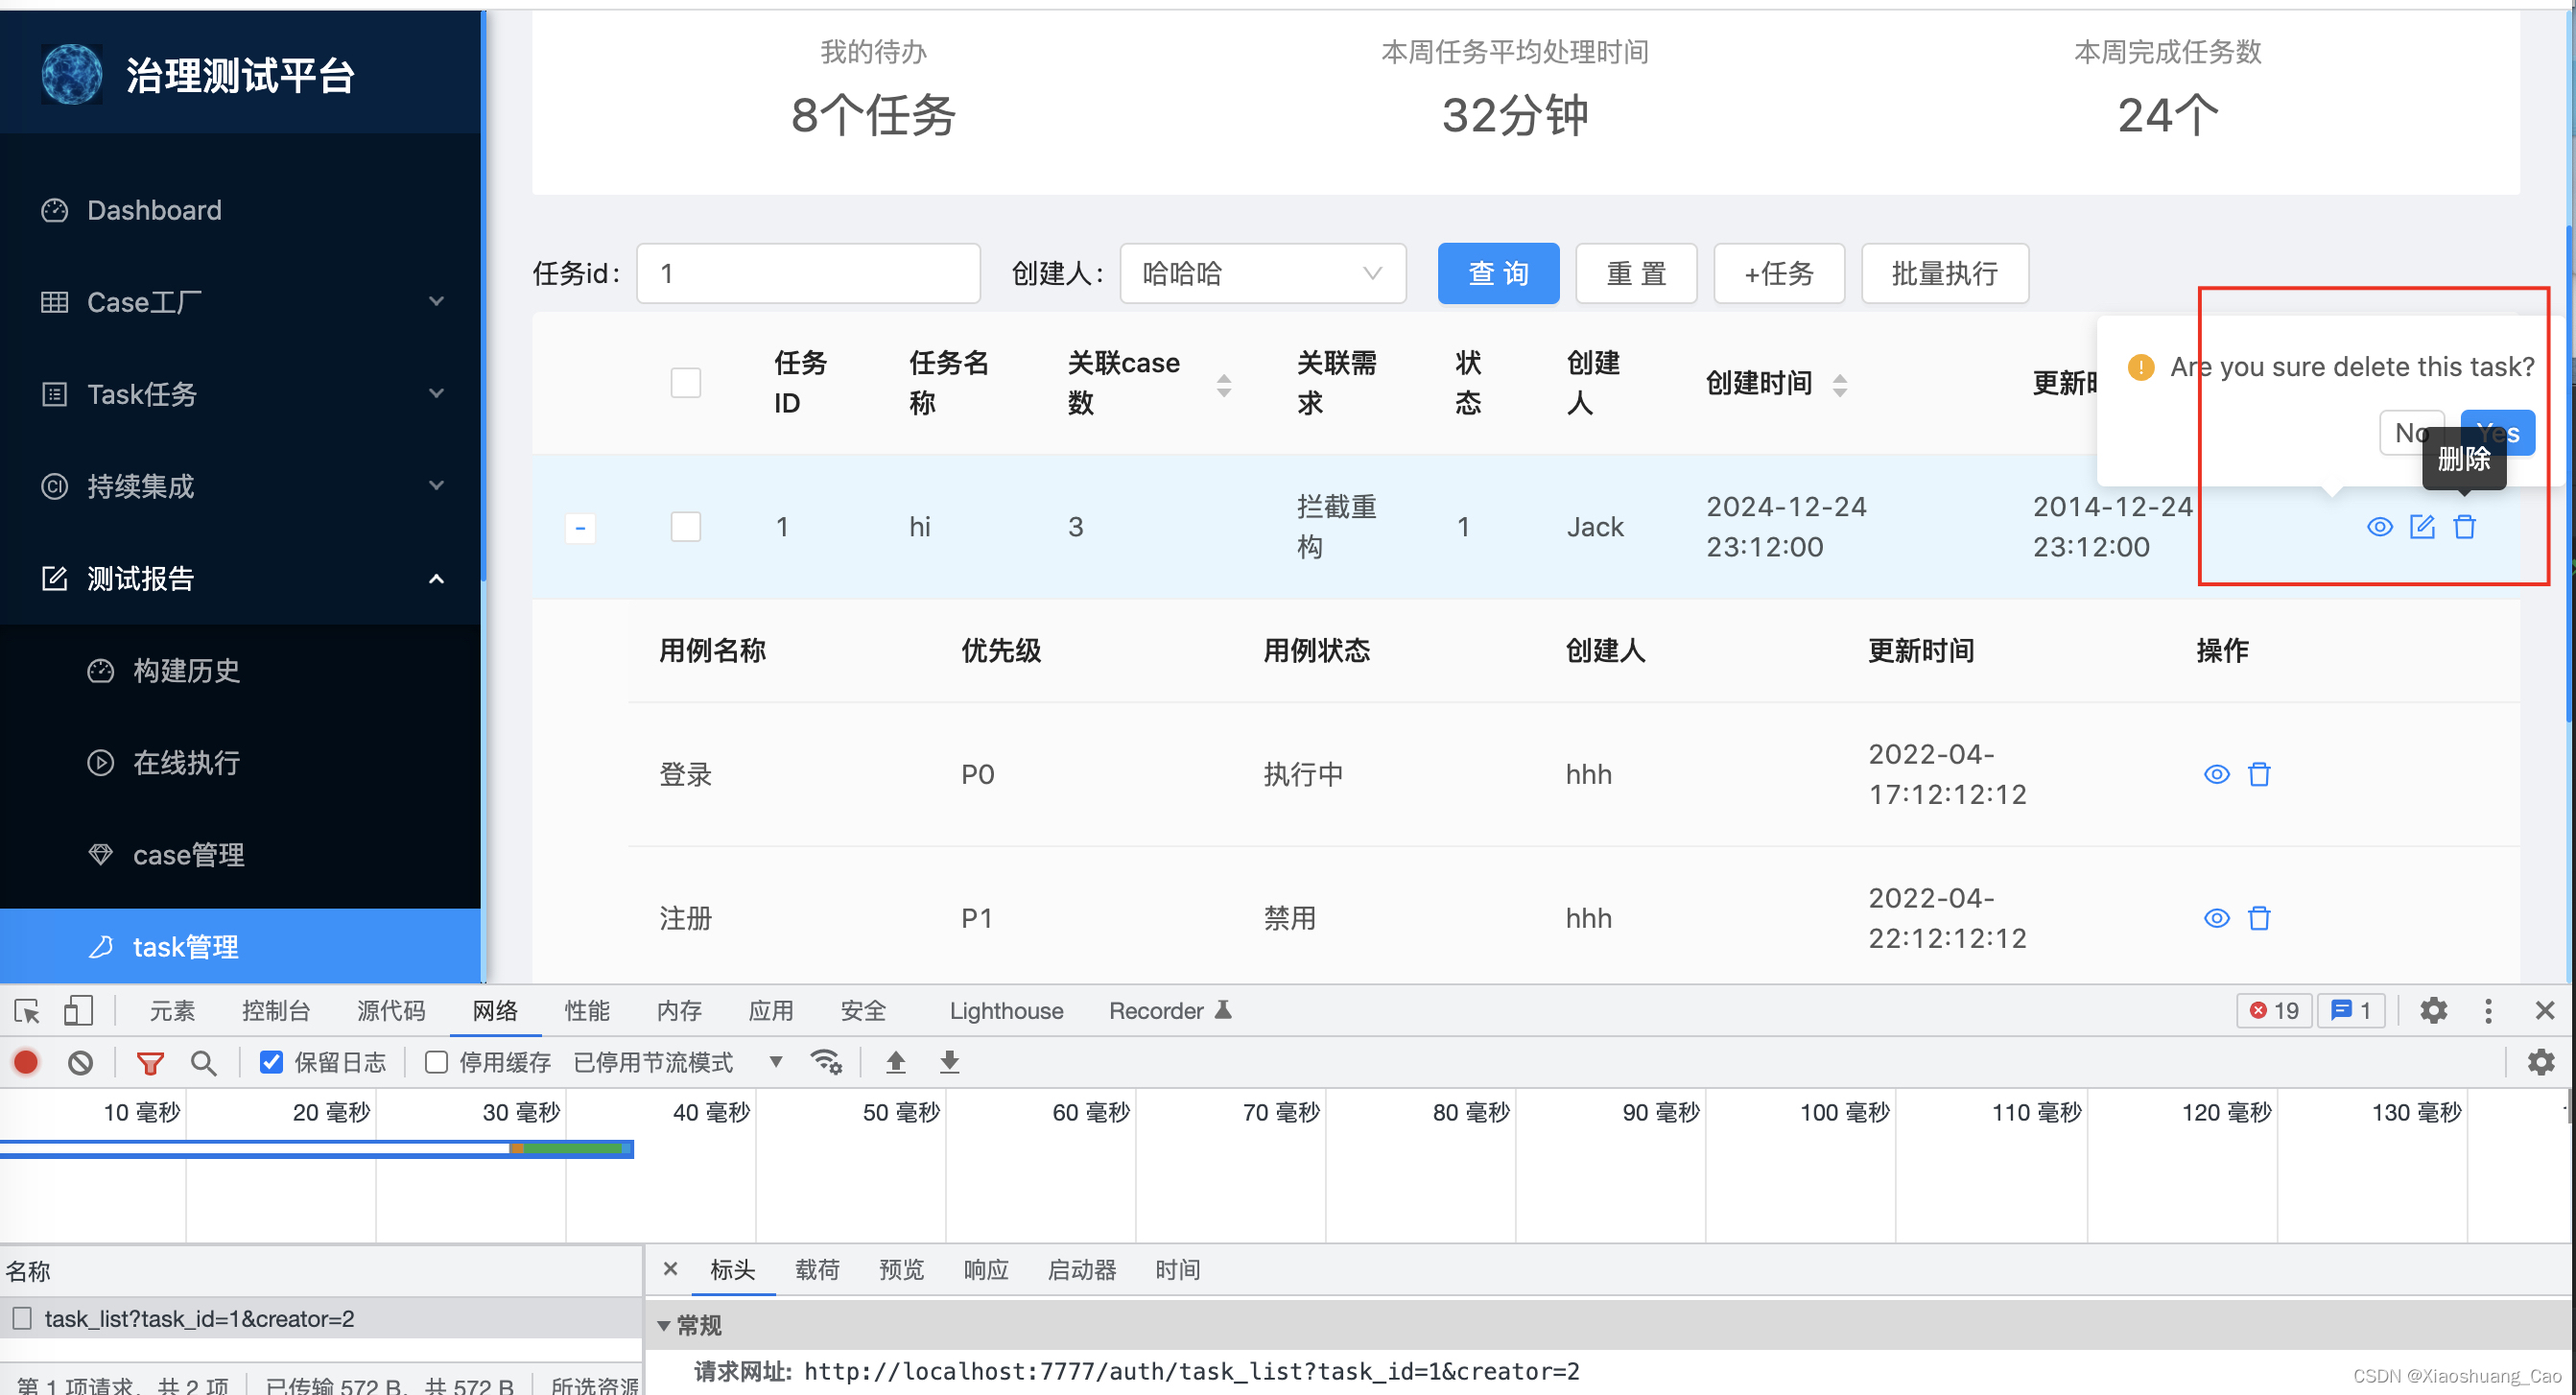Enable 停用缓存 checkbox
This screenshot has width=2576, height=1395.
(x=436, y=1062)
